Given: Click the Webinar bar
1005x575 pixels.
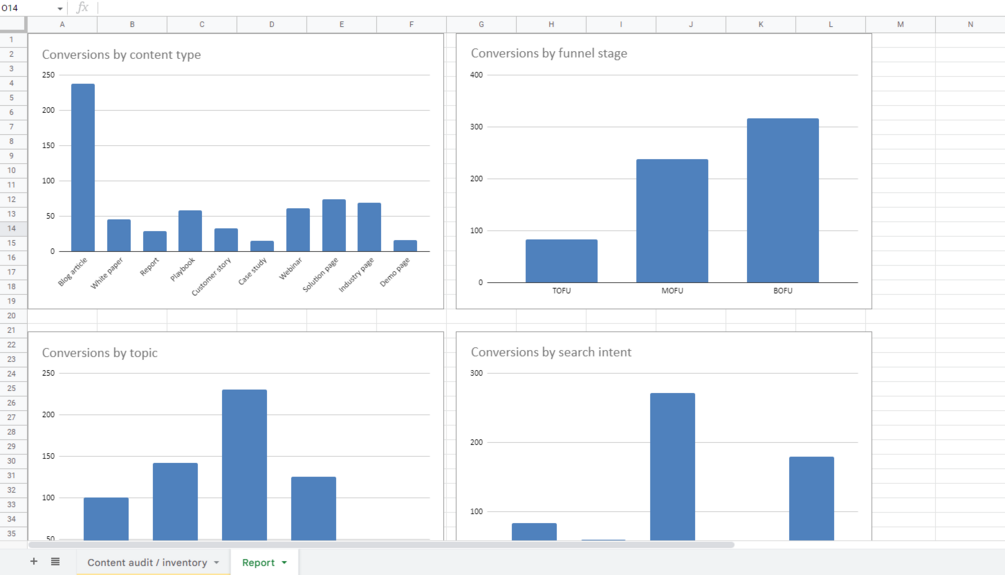Looking at the screenshot, I should pyautogui.click(x=297, y=229).
